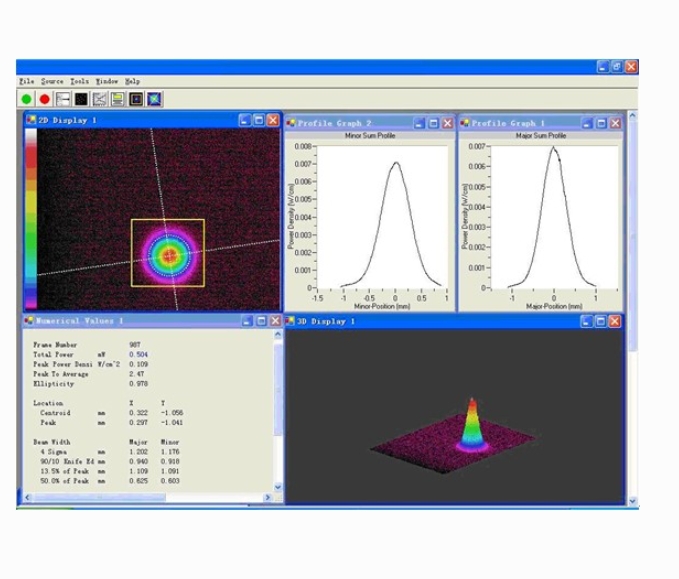Screen dimensions: 679x579
Task: Minimize the 2D Display 1 window
Action: [244, 120]
